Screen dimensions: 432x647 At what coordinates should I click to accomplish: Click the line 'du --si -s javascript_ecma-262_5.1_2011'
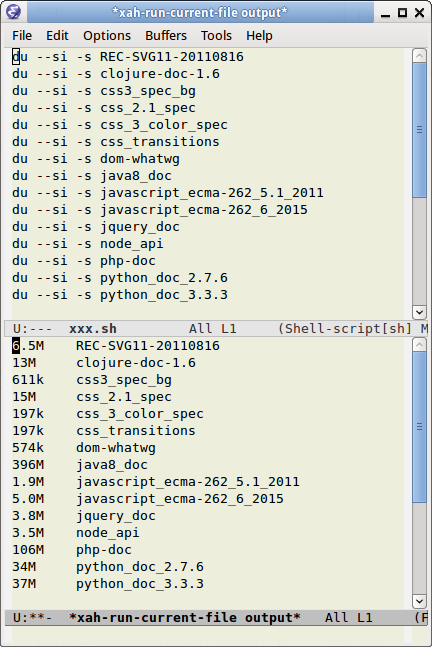pyautogui.click(x=168, y=193)
